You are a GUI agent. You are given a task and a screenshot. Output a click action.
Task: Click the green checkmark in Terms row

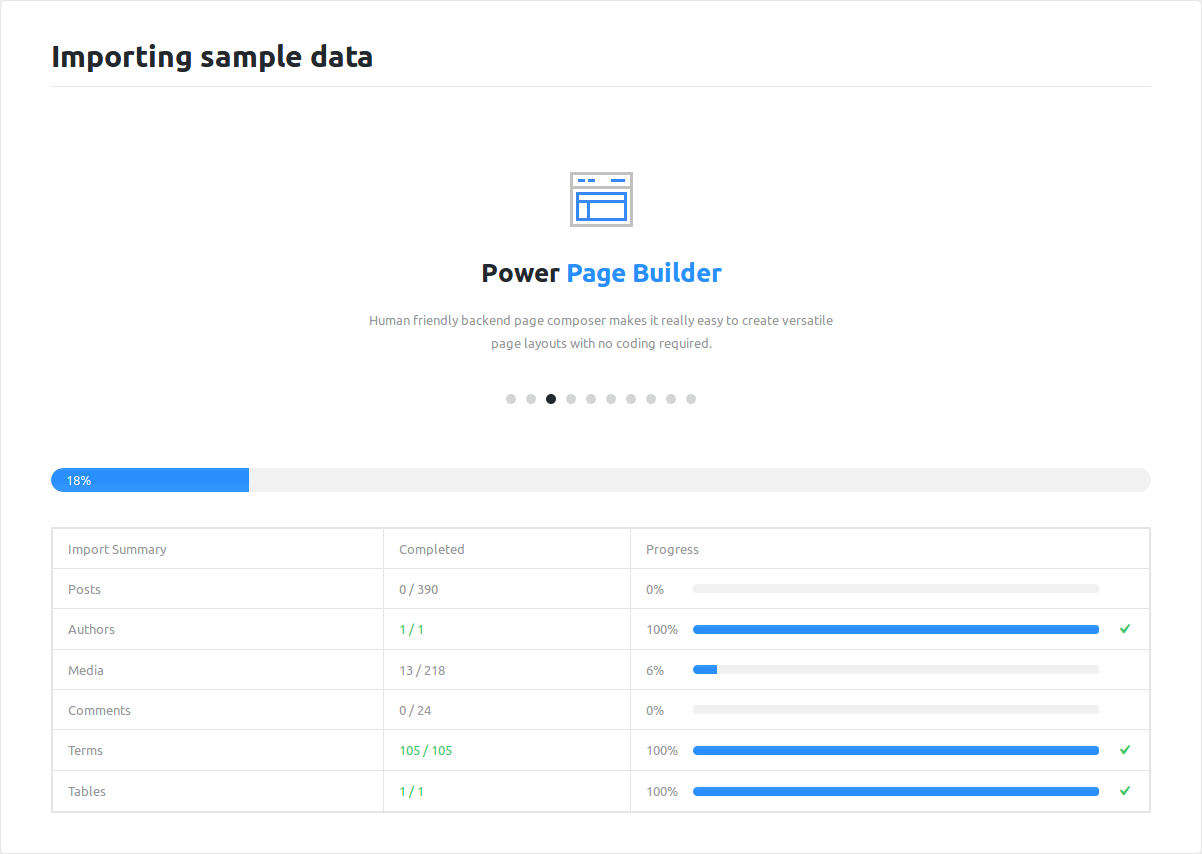point(1125,750)
